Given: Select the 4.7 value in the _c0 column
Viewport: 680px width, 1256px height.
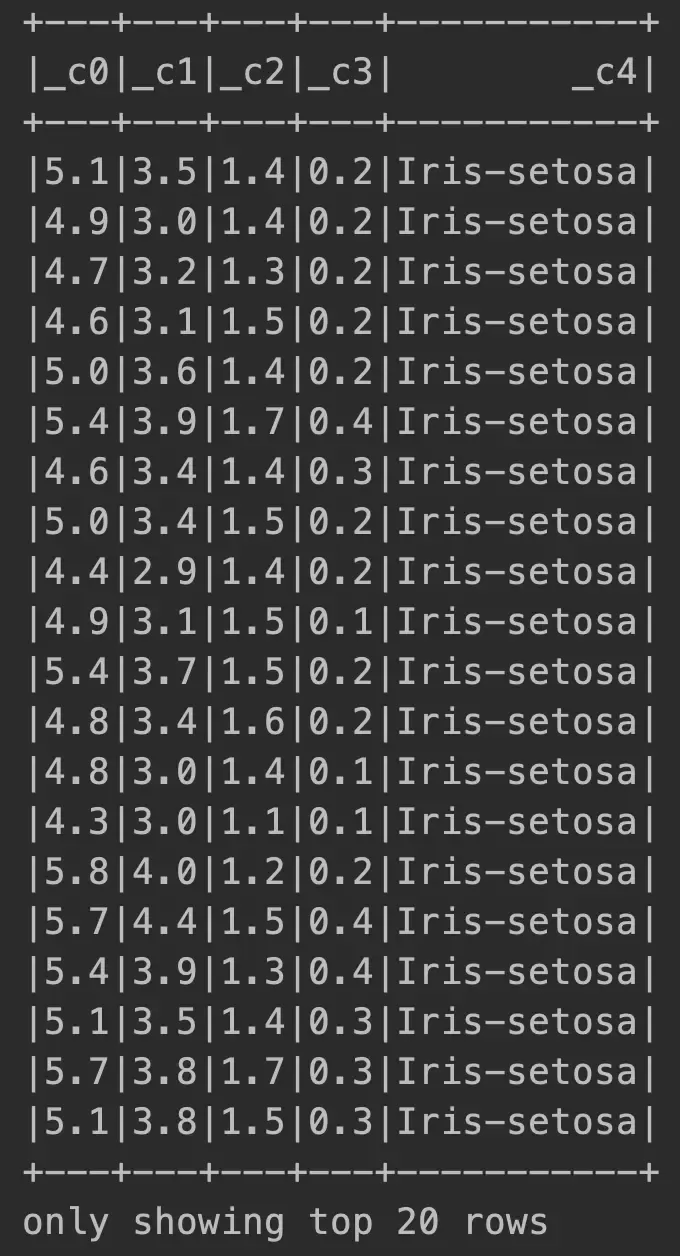Looking at the screenshot, I should click(72, 272).
